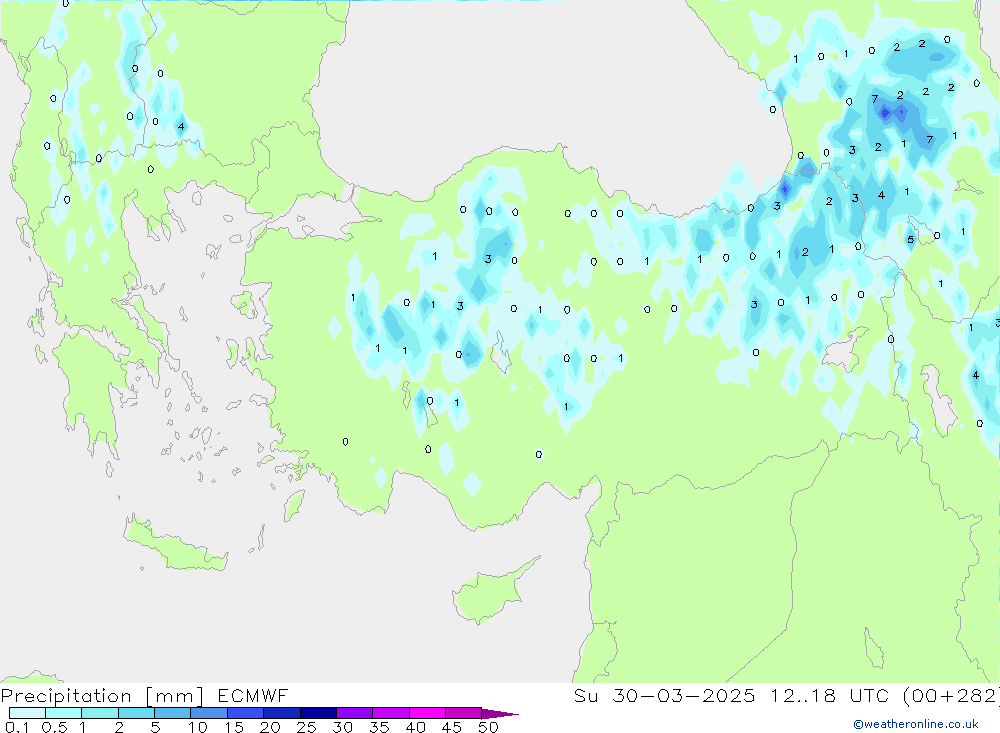1000x733 pixels.
Task: Click the 'ECMWF' model label
Action: 253,695
